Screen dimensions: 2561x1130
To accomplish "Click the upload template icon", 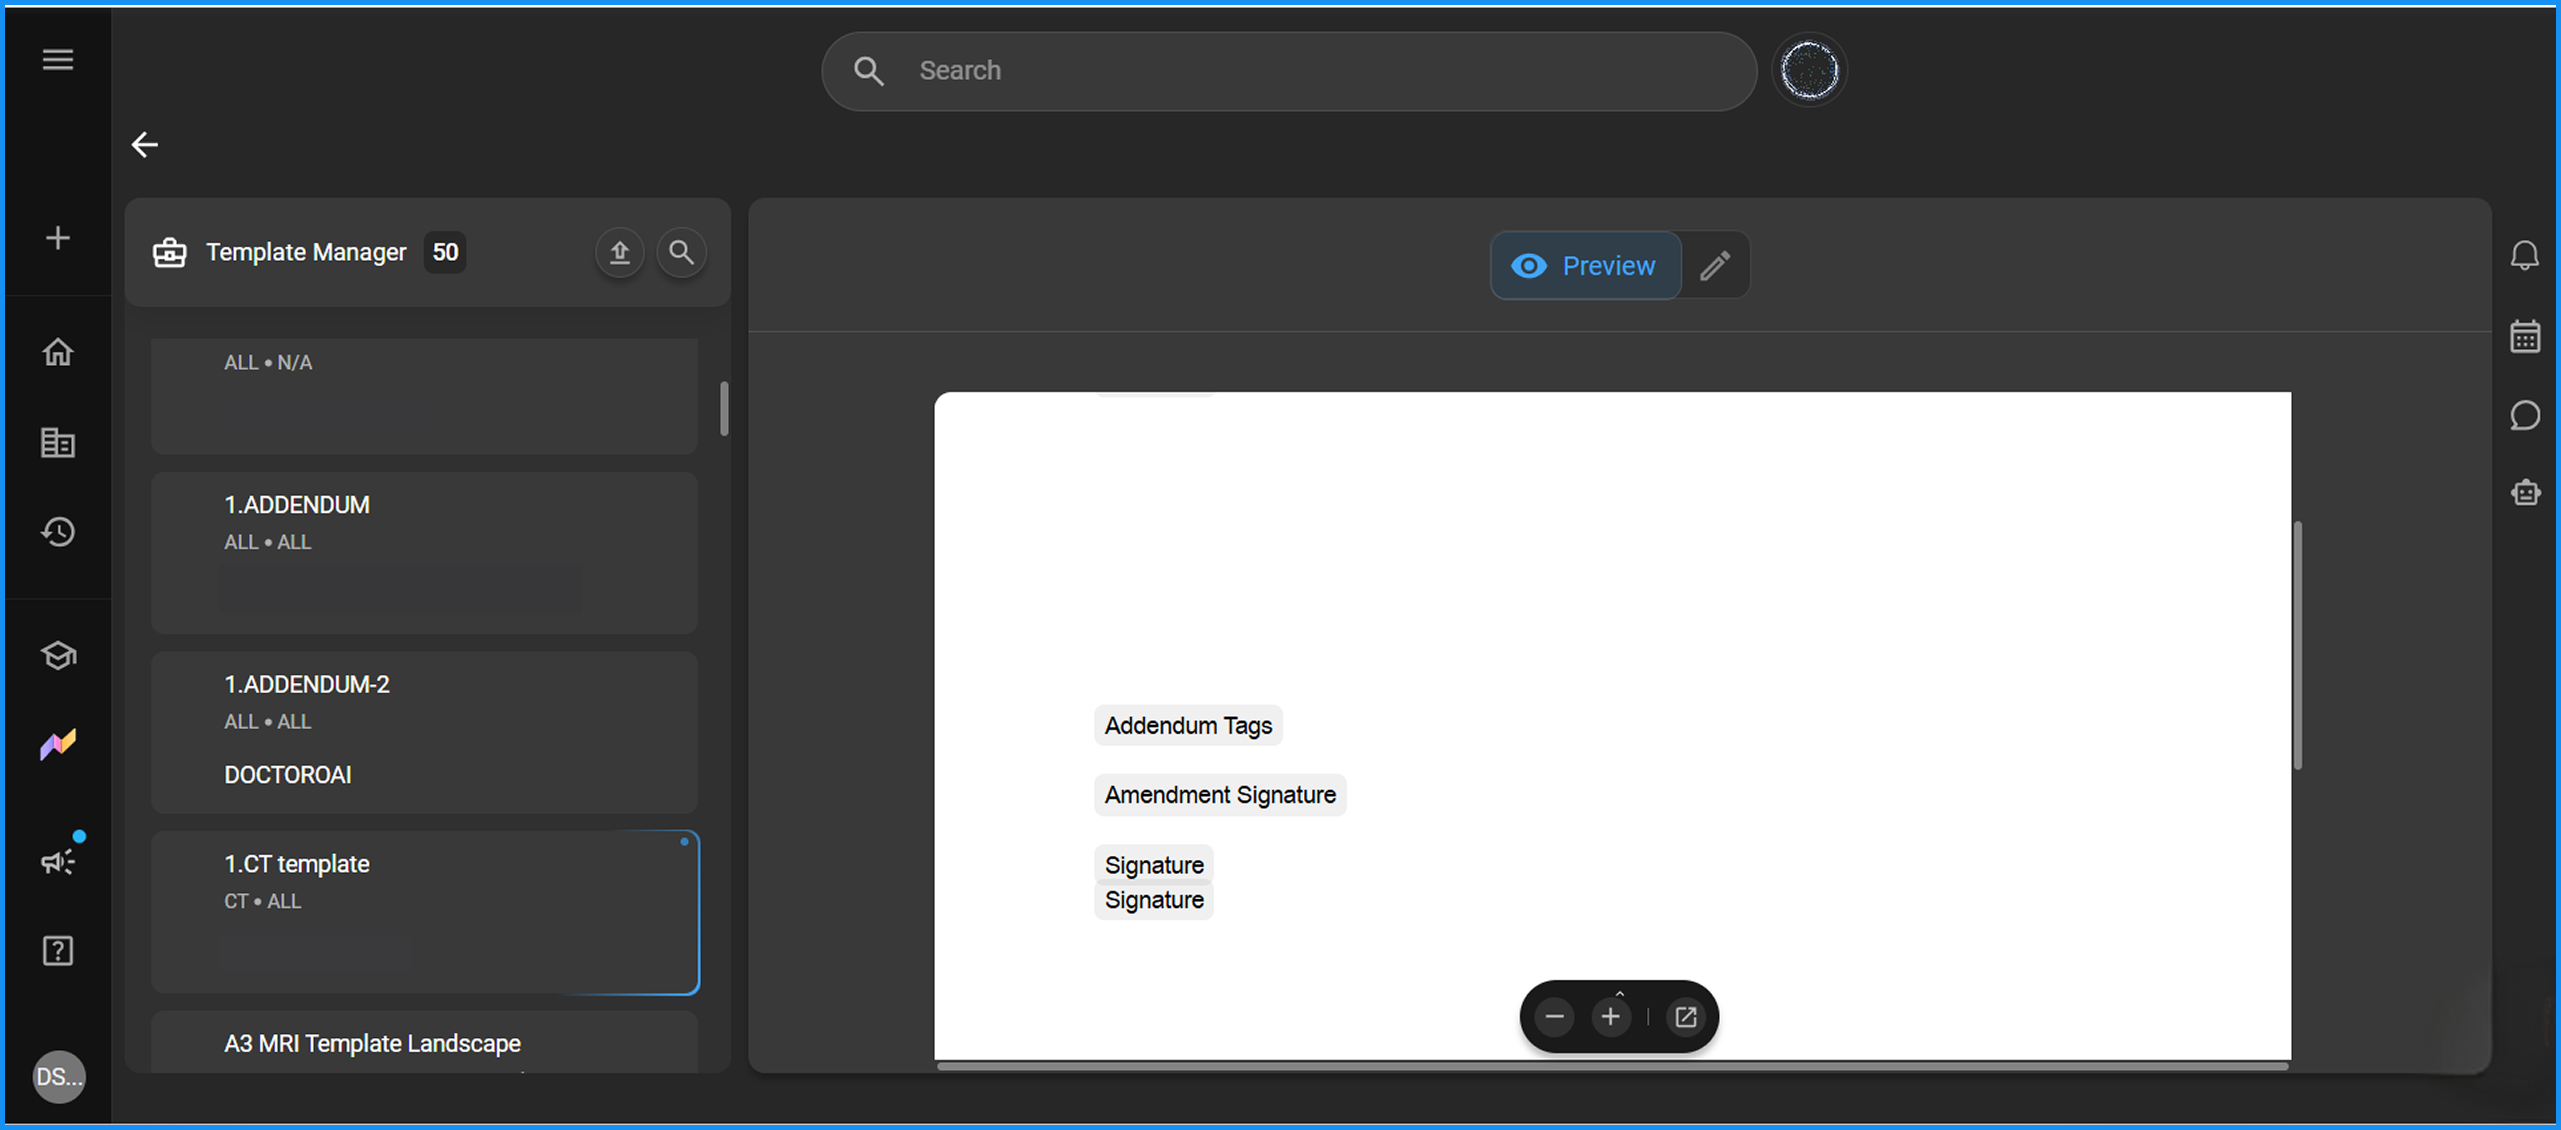I will click(620, 253).
